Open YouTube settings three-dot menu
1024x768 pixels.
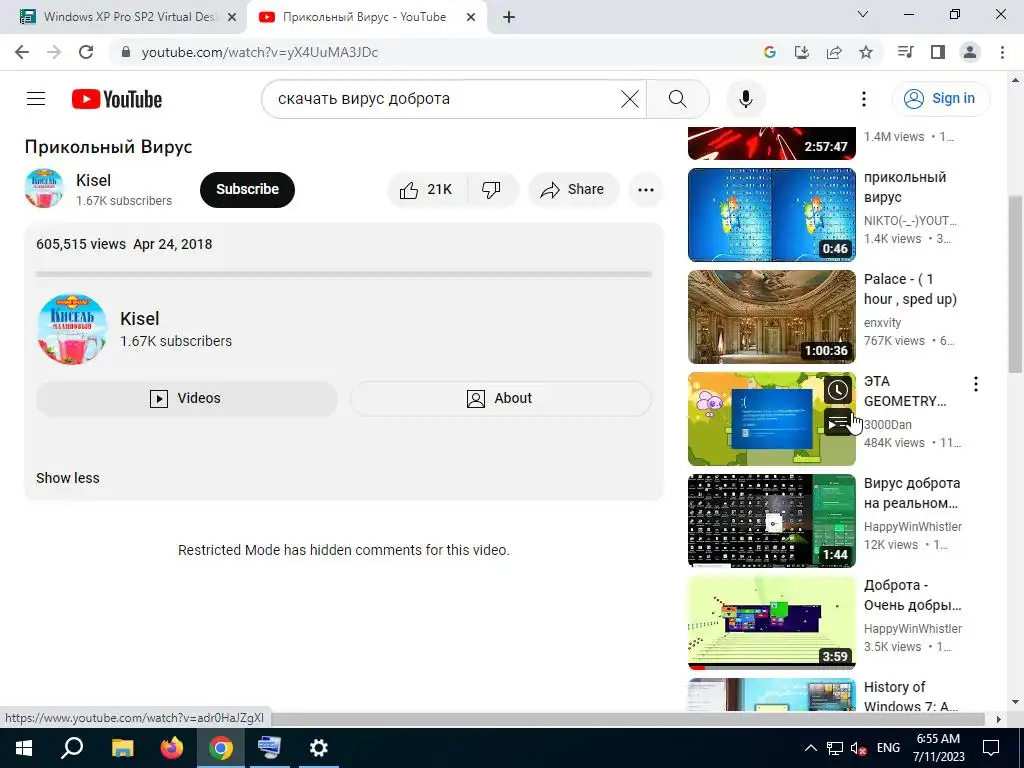[x=863, y=99]
